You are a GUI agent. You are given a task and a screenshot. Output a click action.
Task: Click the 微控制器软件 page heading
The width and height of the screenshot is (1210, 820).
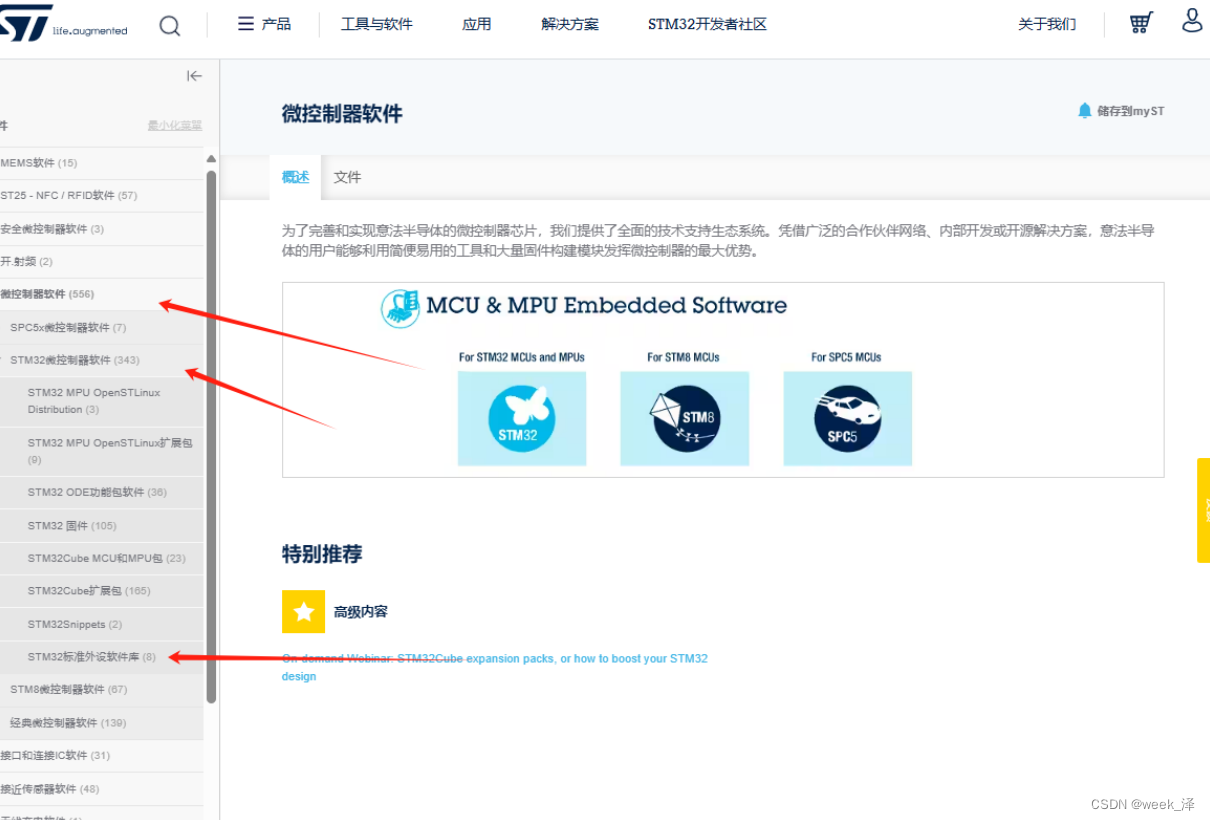(342, 114)
